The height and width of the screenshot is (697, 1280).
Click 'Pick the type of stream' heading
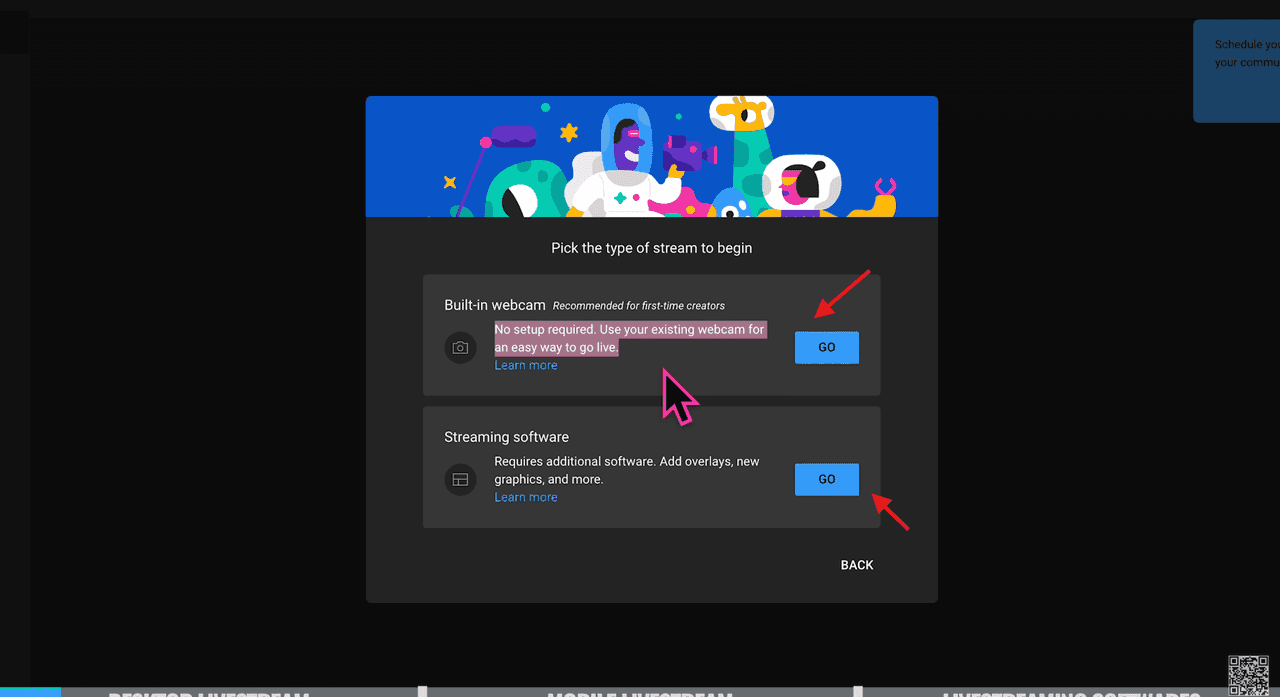tap(651, 247)
